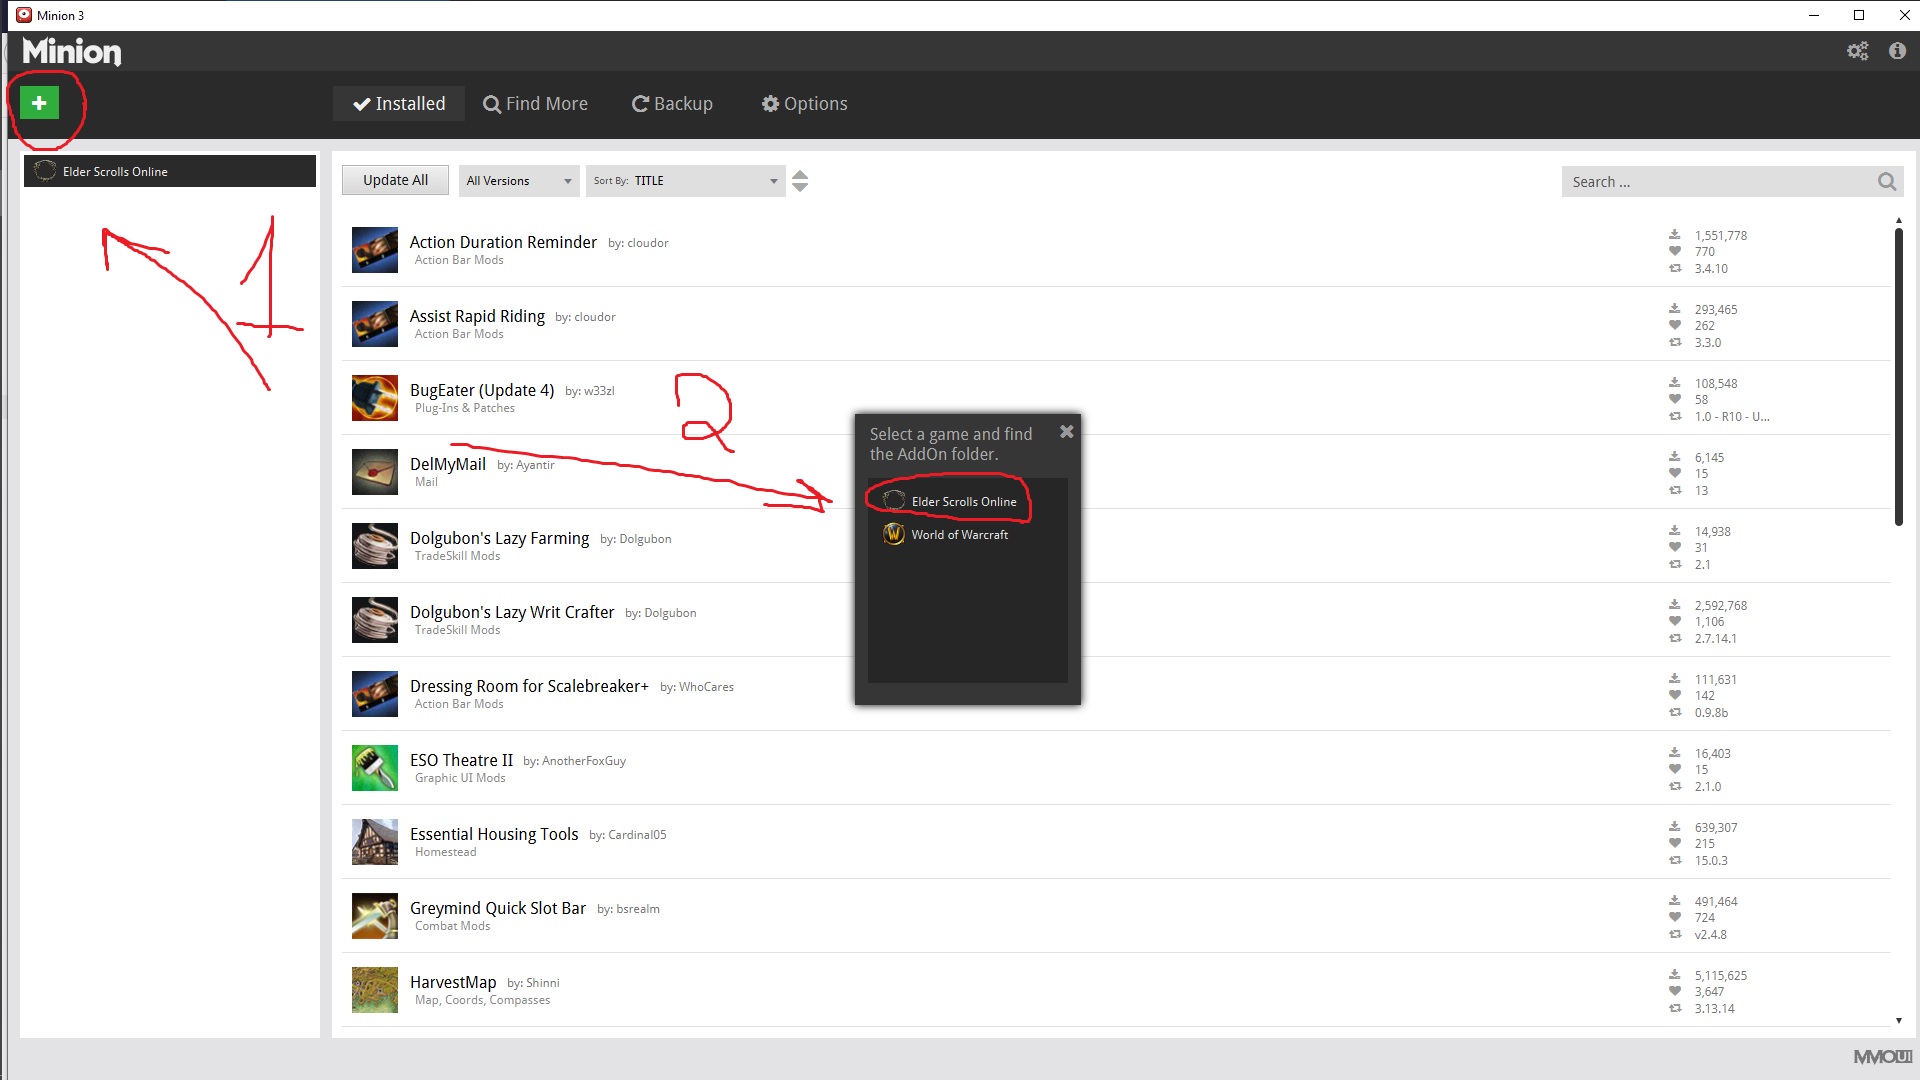The image size is (1920, 1080).
Task: Expand the All Versions dropdown
Action: (x=519, y=181)
